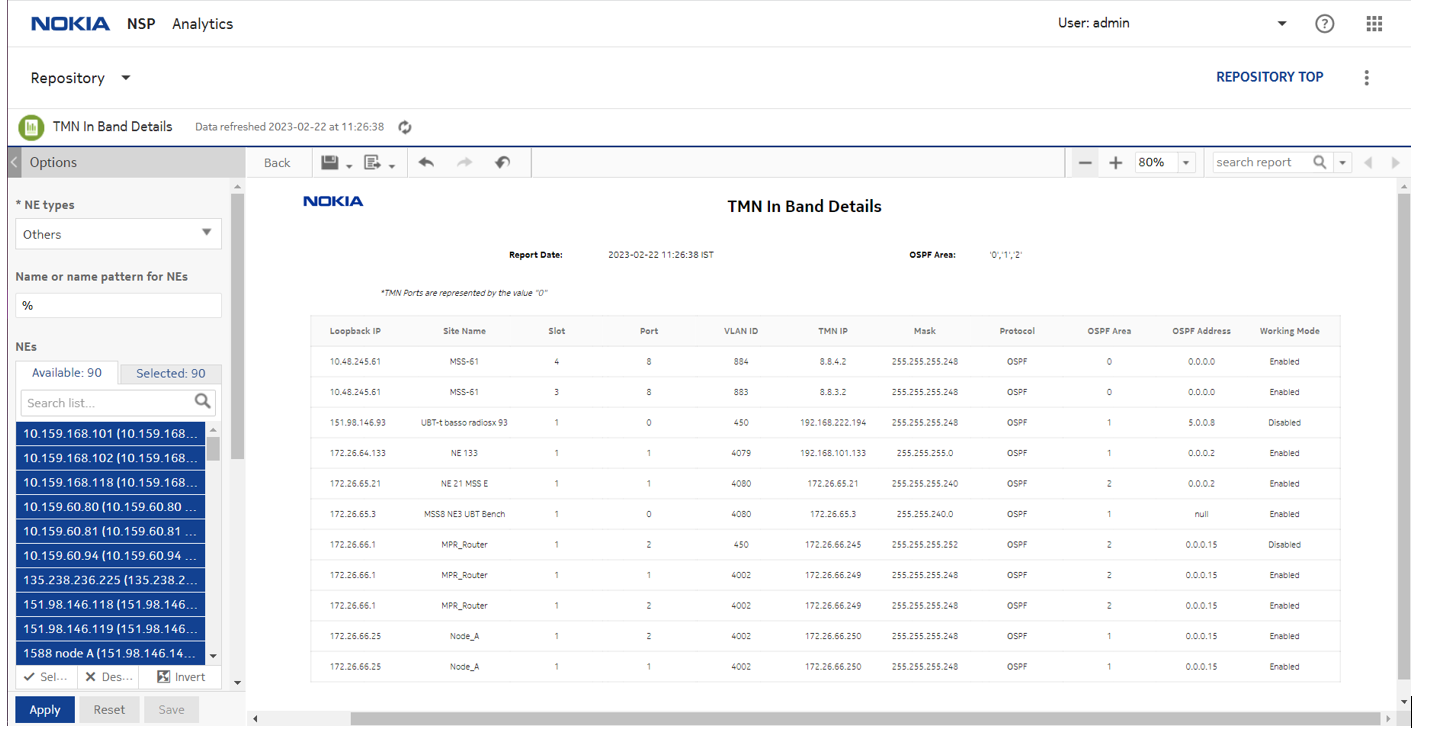
Task: Switch to the Available: 90 tab
Action: [67, 372]
